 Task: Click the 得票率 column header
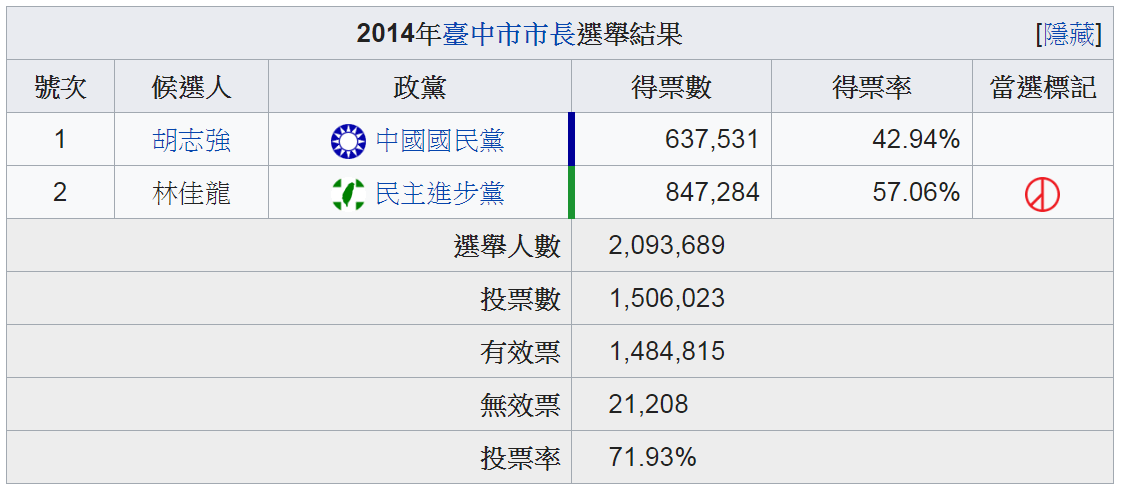[x=871, y=88]
